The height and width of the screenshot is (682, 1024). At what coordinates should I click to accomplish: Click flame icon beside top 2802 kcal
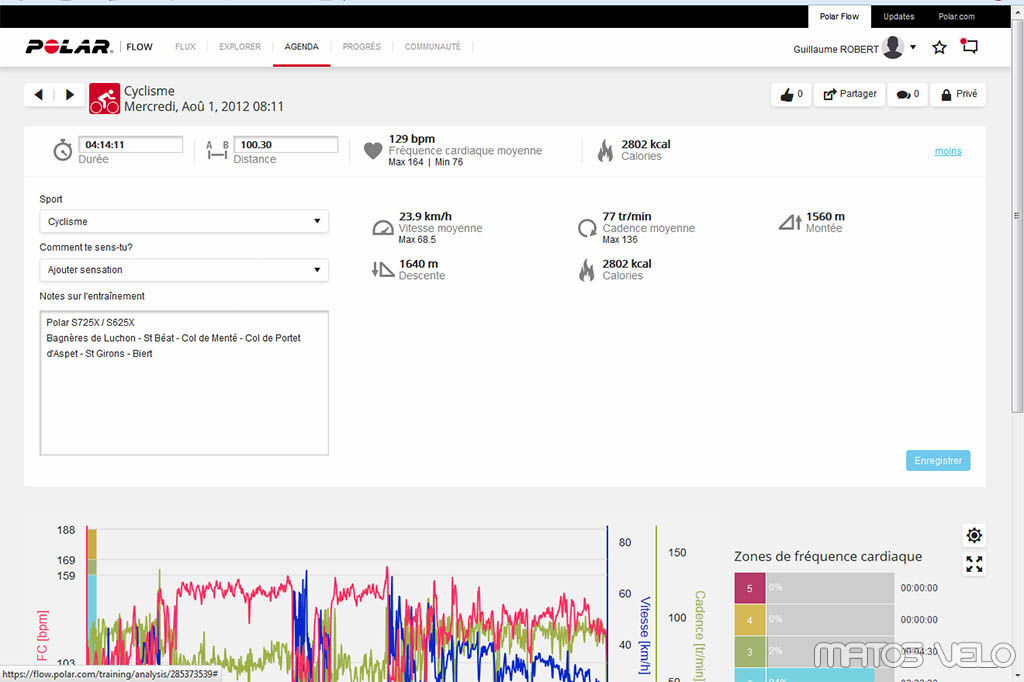tap(605, 150)
